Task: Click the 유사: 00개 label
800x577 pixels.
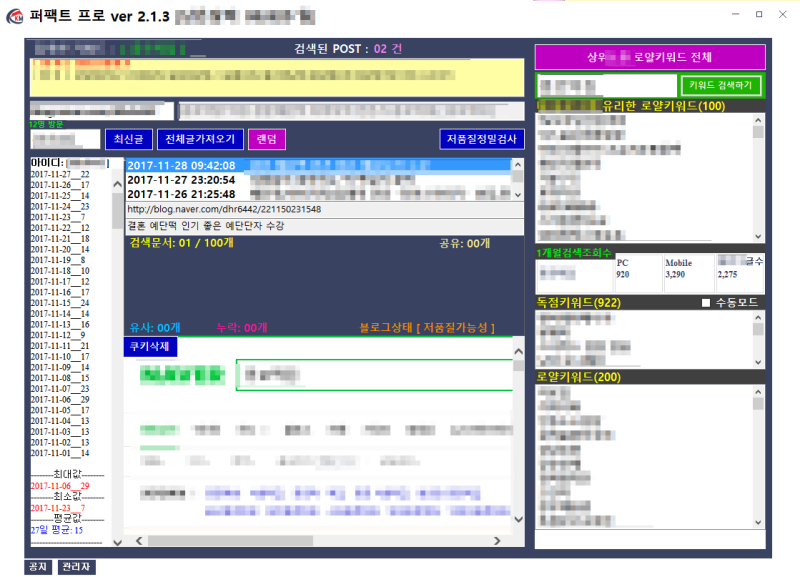Action: click(x=155, y=328)
